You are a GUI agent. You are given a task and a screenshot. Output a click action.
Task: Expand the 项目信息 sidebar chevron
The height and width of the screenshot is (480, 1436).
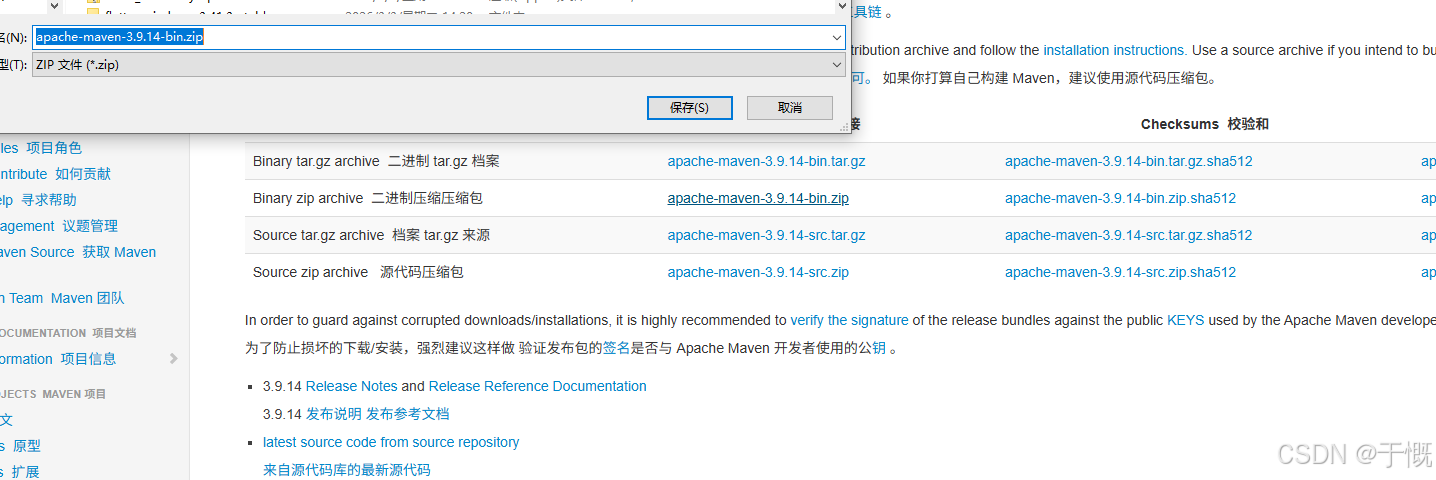(173, 359)
